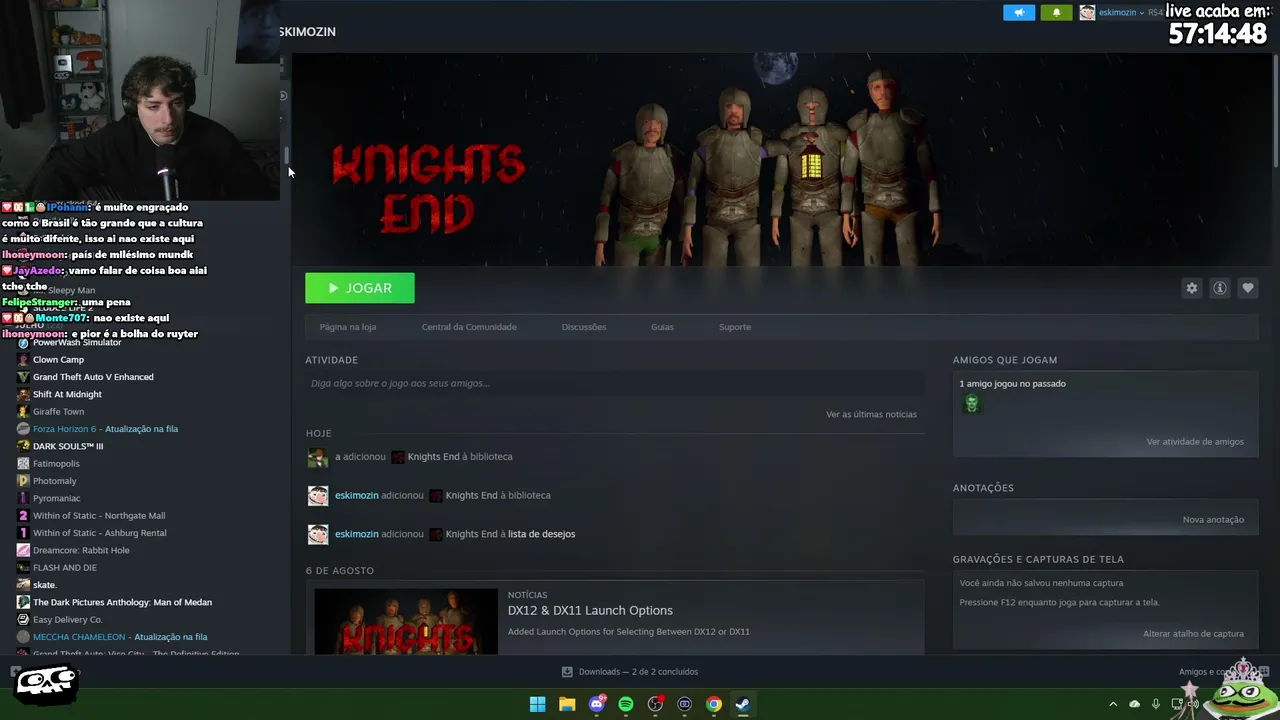The image size is (1280, 720).
Task: Show hidden system tray icons chevron
Action: point(1113,704)
